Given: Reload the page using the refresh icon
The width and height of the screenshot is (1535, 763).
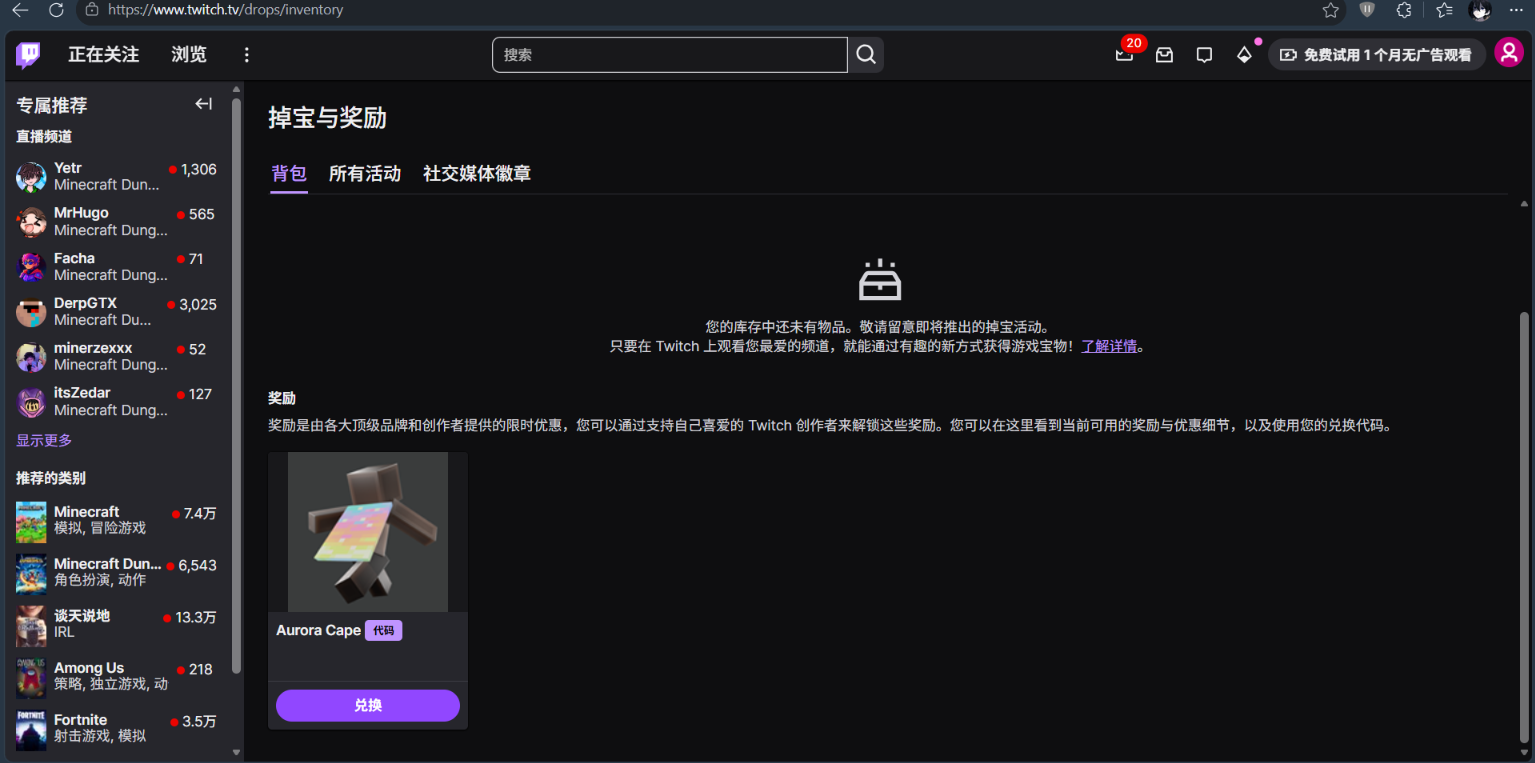Looking at the screenshot, I should tap(56, 10).
